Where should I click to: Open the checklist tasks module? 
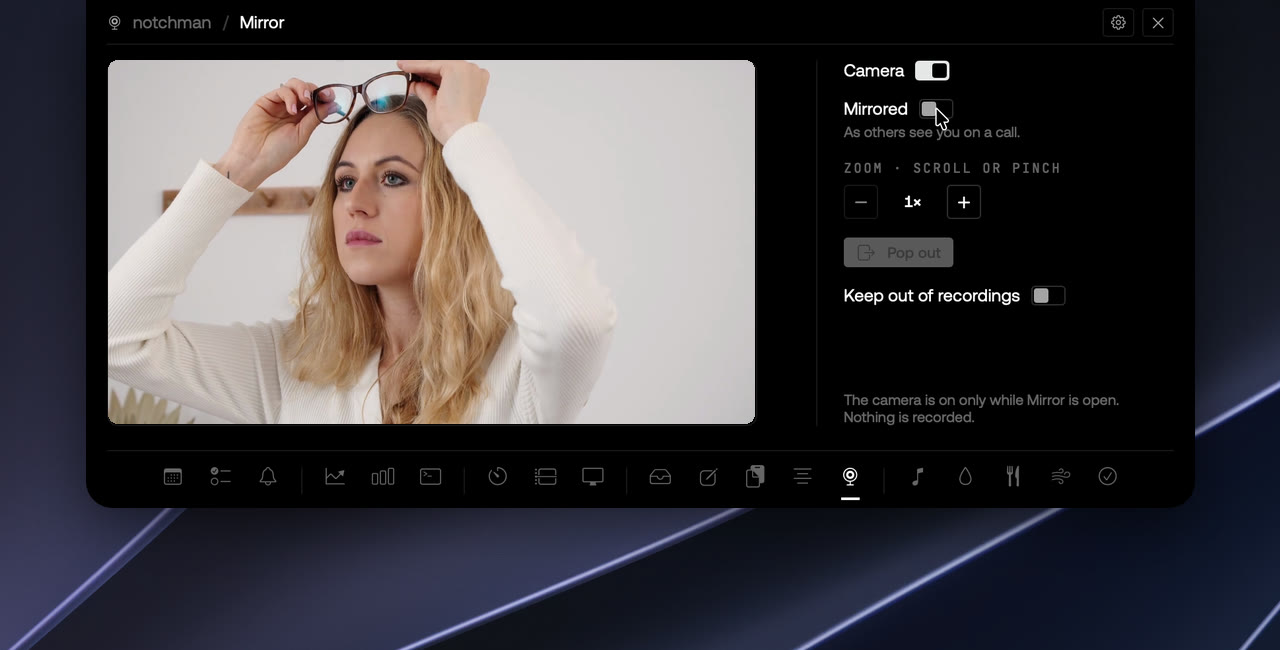[x=220, y=477]
